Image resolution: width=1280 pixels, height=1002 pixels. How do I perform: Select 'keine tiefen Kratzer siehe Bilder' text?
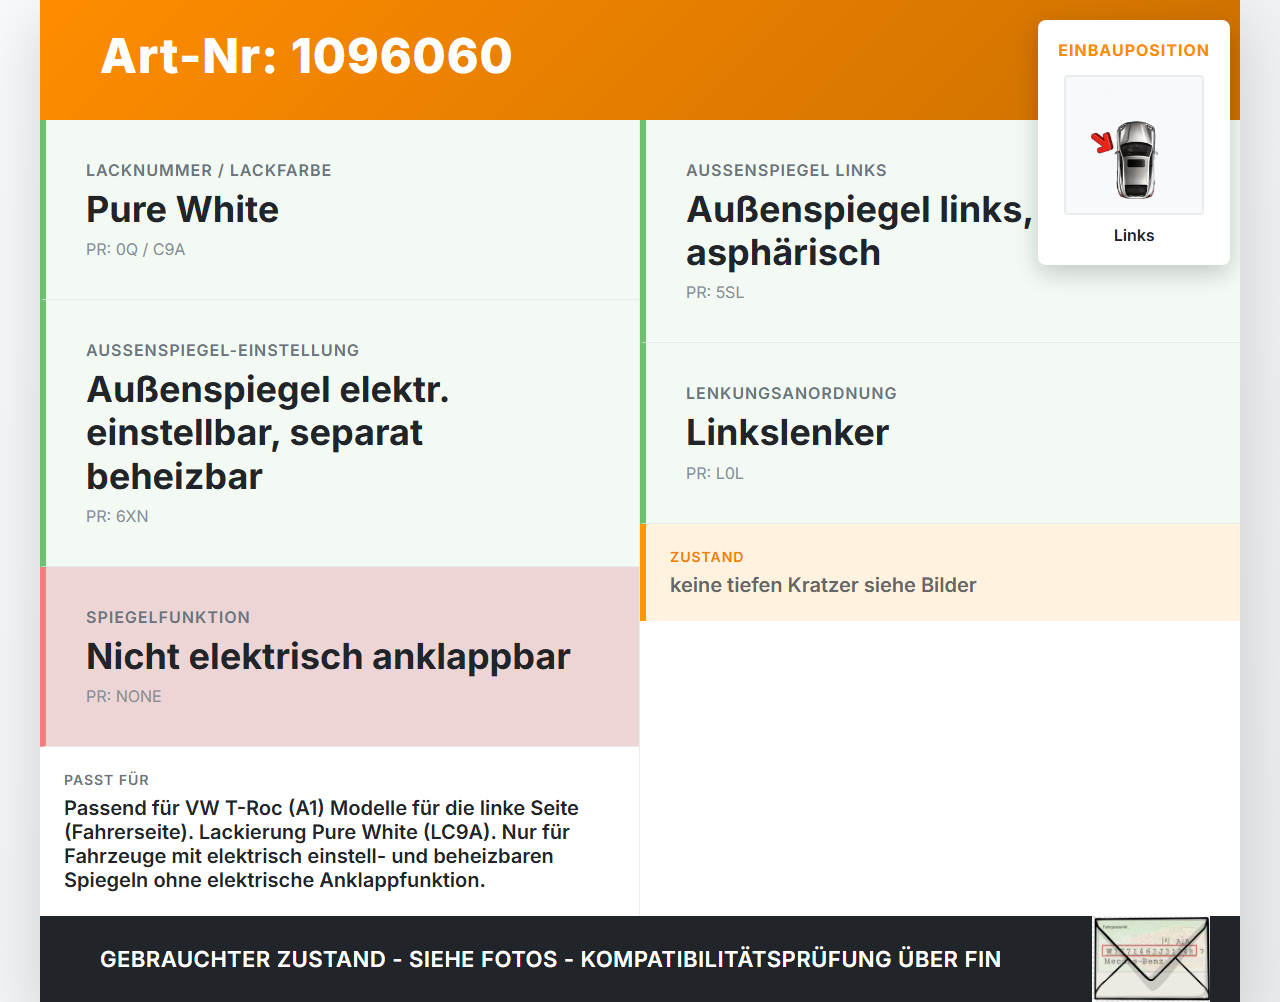tap(823, 585)
